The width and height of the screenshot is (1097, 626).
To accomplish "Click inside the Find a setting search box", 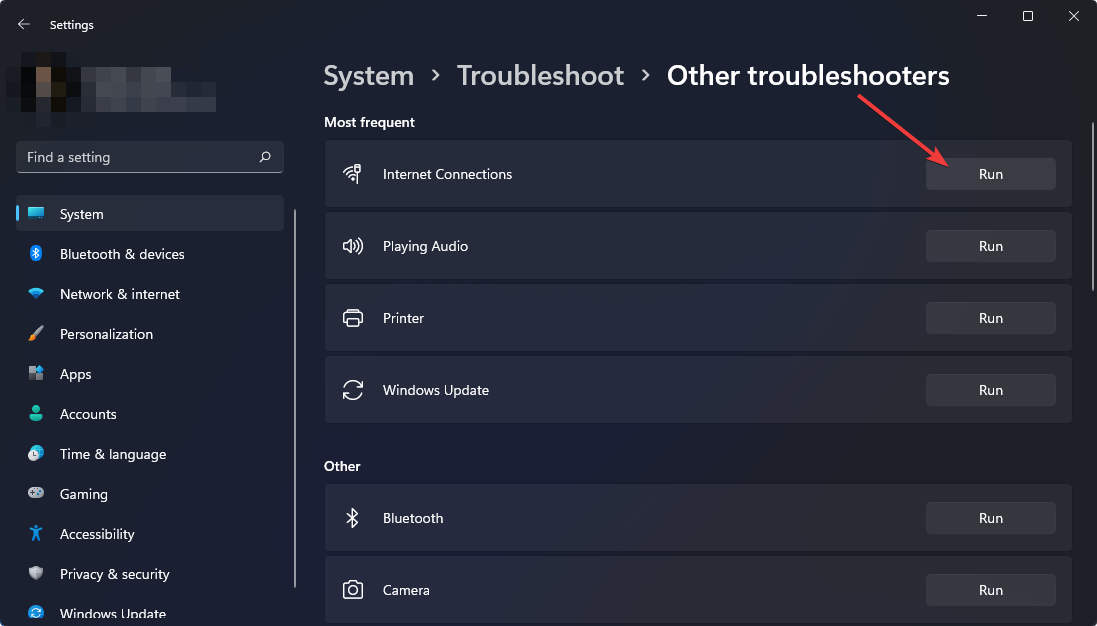I will point(140,156).
